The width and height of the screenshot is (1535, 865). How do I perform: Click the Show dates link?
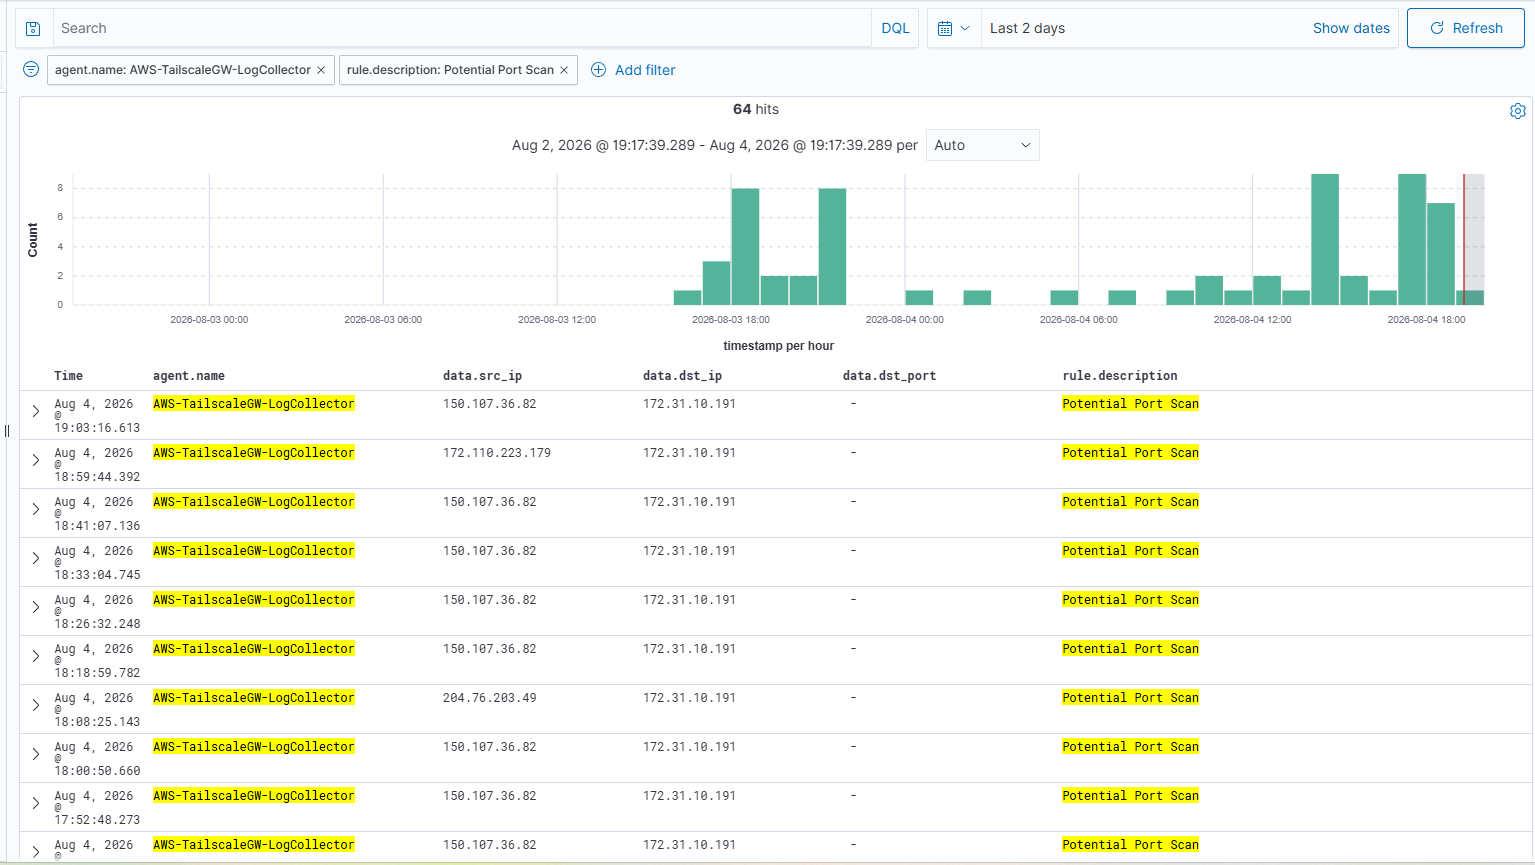(1351, 28)
